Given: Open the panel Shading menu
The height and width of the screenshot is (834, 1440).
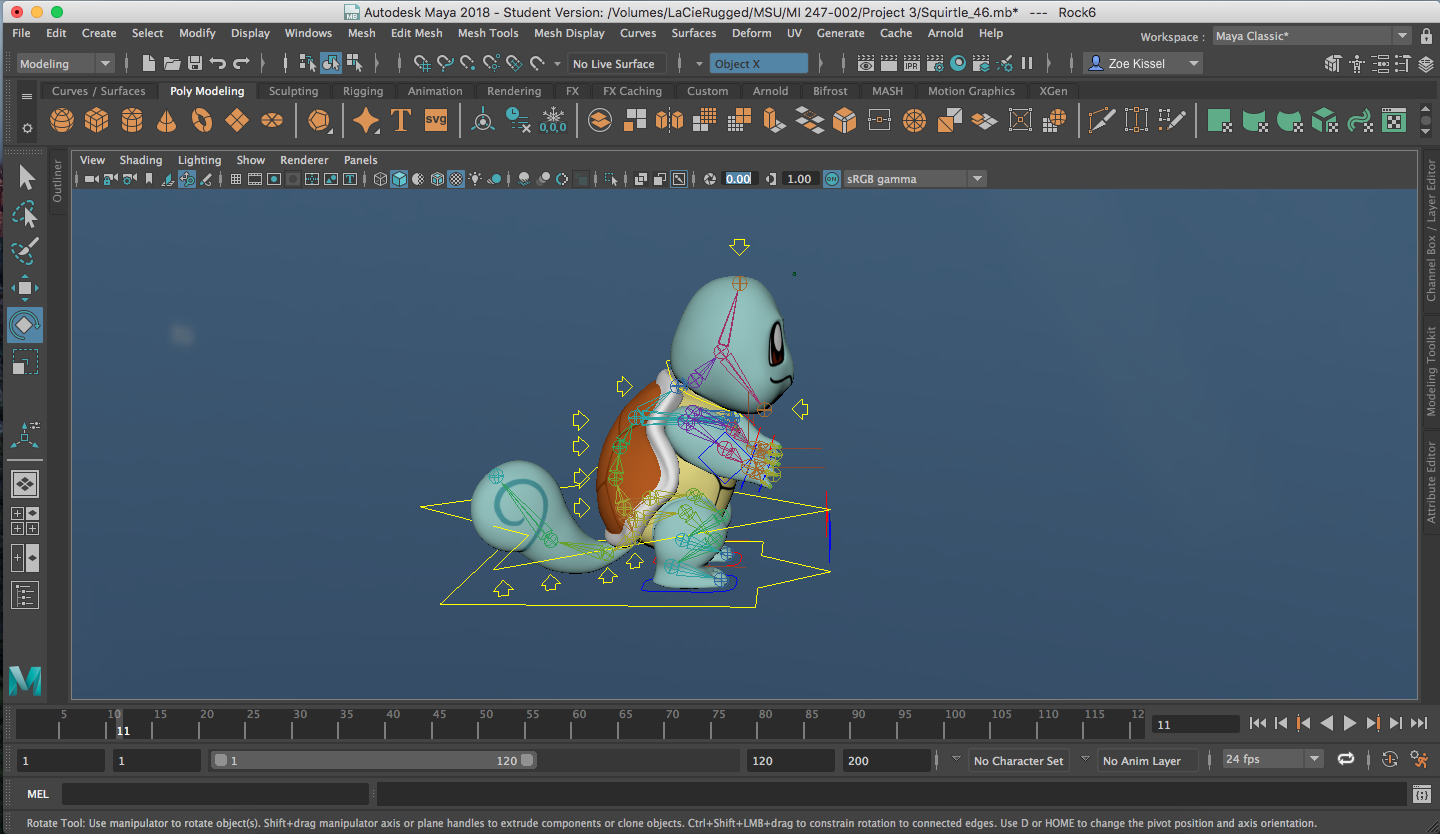Looking at the screenshot, I should click(x=141, y=160).
